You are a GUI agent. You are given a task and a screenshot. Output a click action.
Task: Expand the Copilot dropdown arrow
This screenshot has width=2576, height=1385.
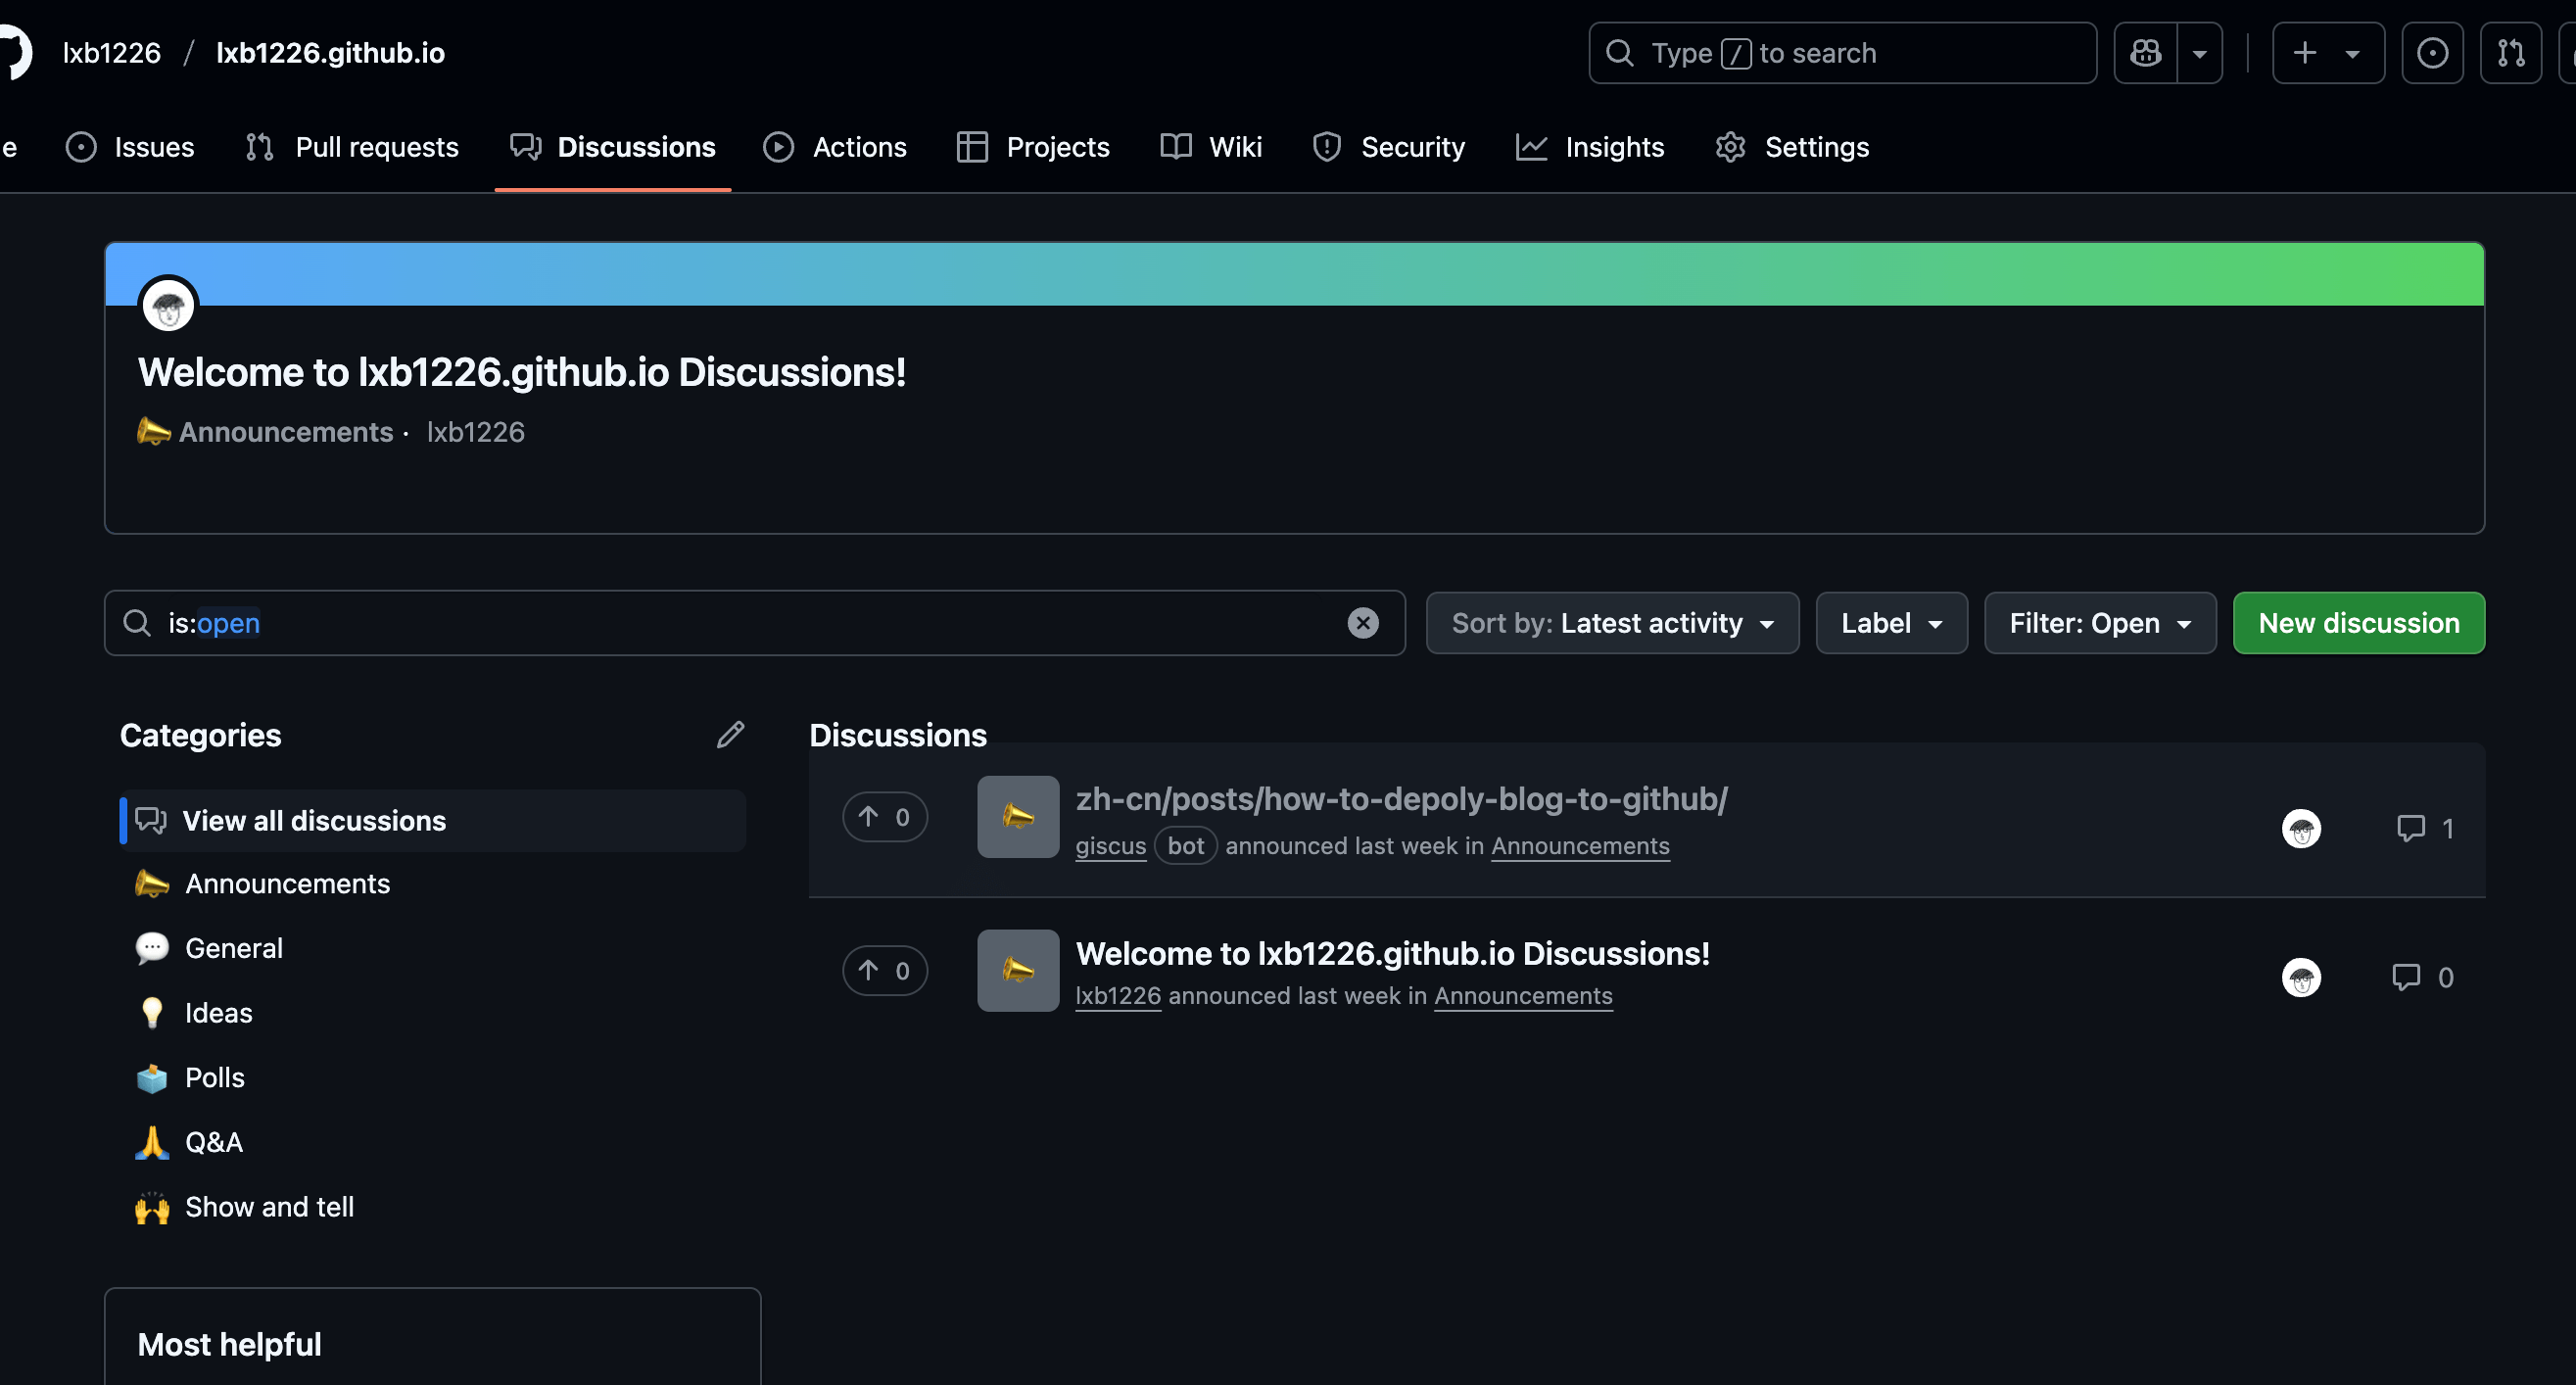tap(2200, 53)
